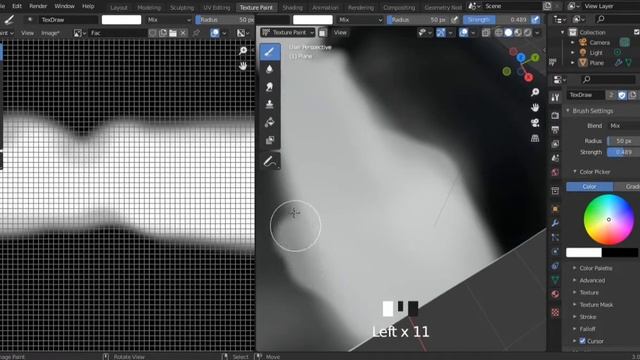640x360 pixels.
Task: Open the Render menu
Action: point(38,6)
